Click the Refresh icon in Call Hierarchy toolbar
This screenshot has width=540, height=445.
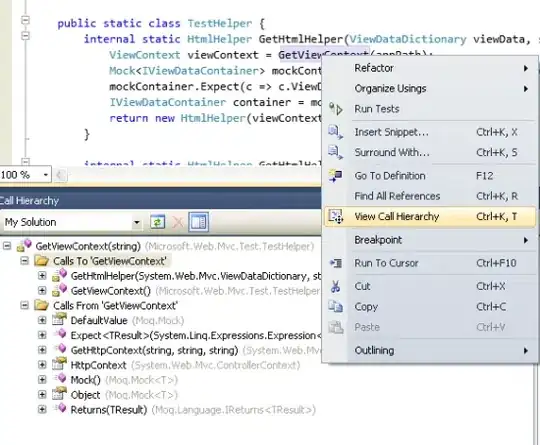[x=157, y=222]
